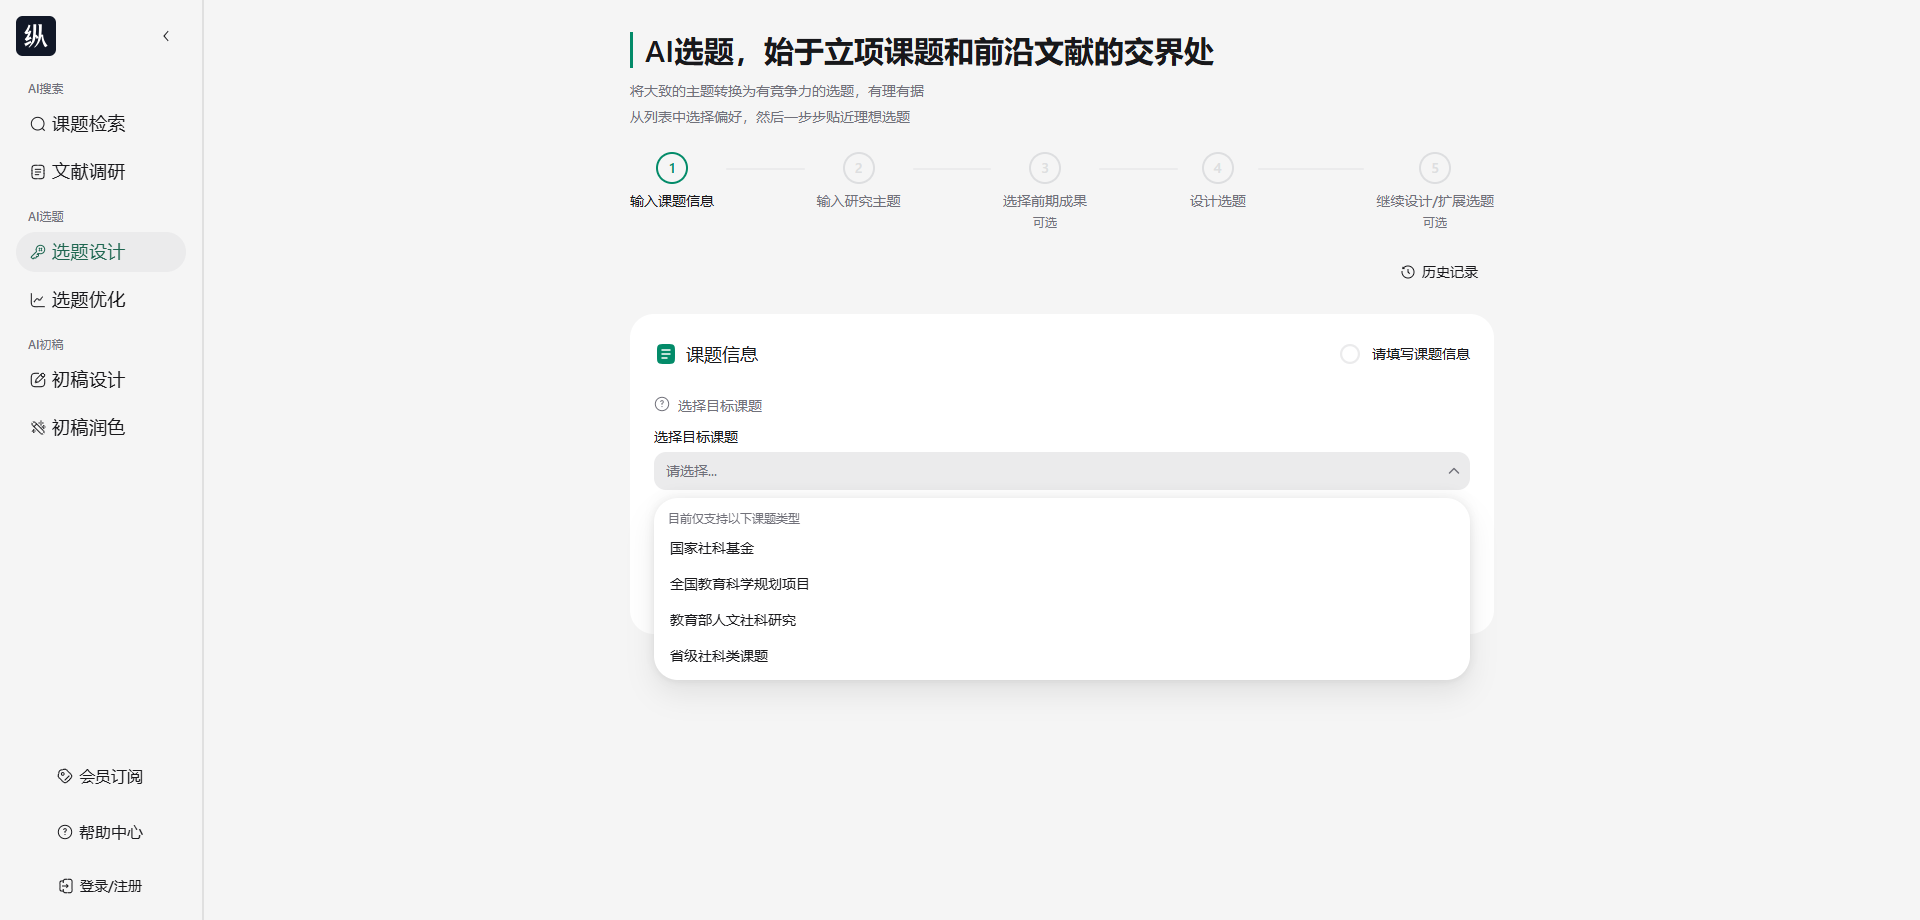Click the magnifier icon beside 课题检索
Viewport: 1920px width, 920px height.
point(37,124)
